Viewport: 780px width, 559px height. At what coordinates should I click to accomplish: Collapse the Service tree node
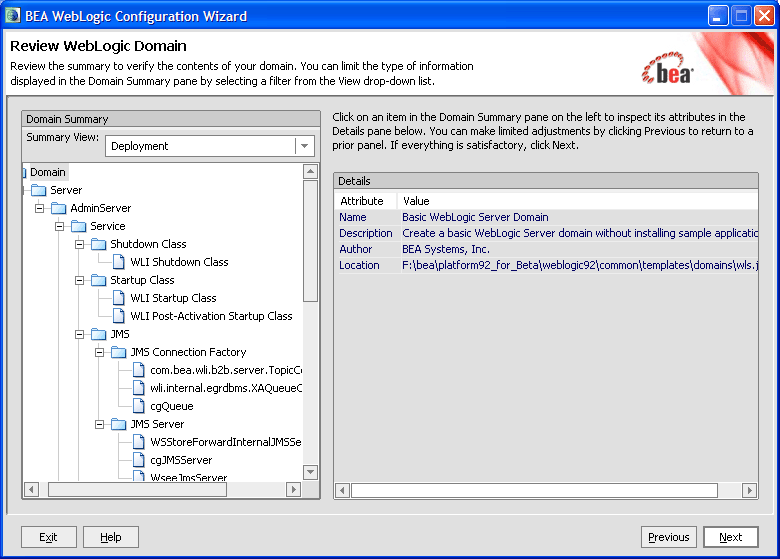[59, 226]
